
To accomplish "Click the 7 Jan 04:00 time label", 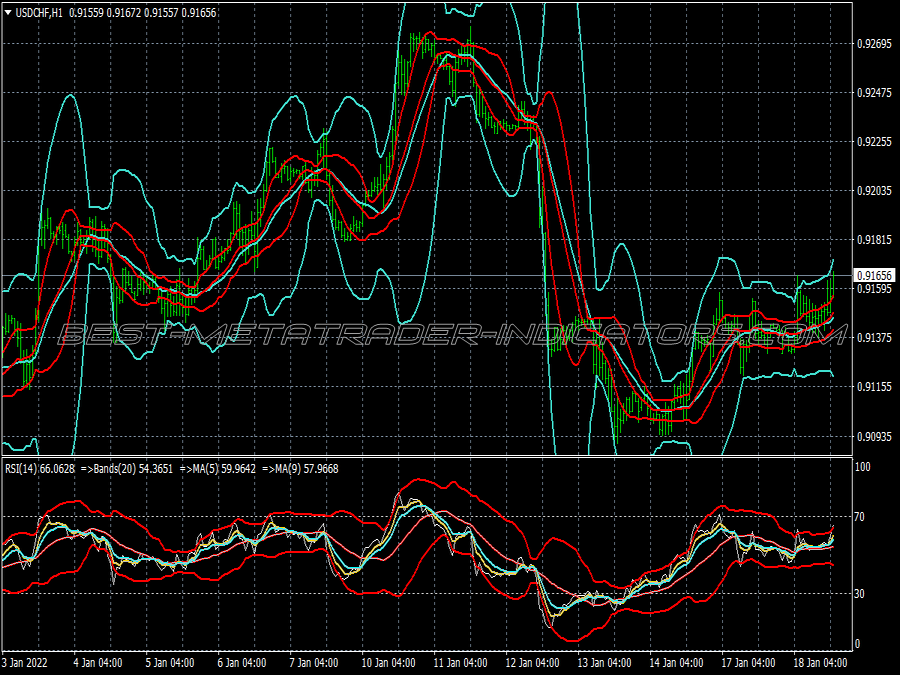I will click(x=313, y=662).
